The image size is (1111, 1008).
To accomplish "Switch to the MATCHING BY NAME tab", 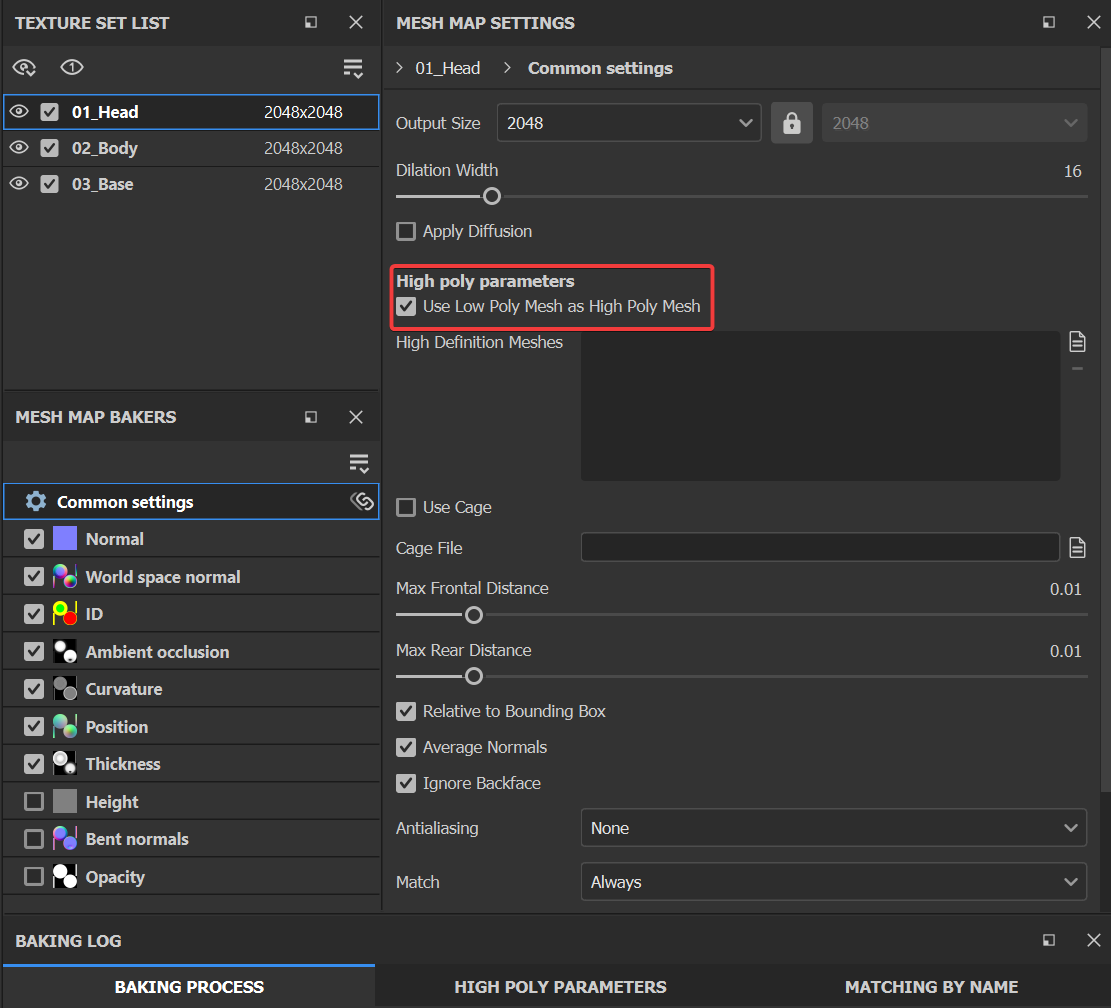I will [930, 987].
